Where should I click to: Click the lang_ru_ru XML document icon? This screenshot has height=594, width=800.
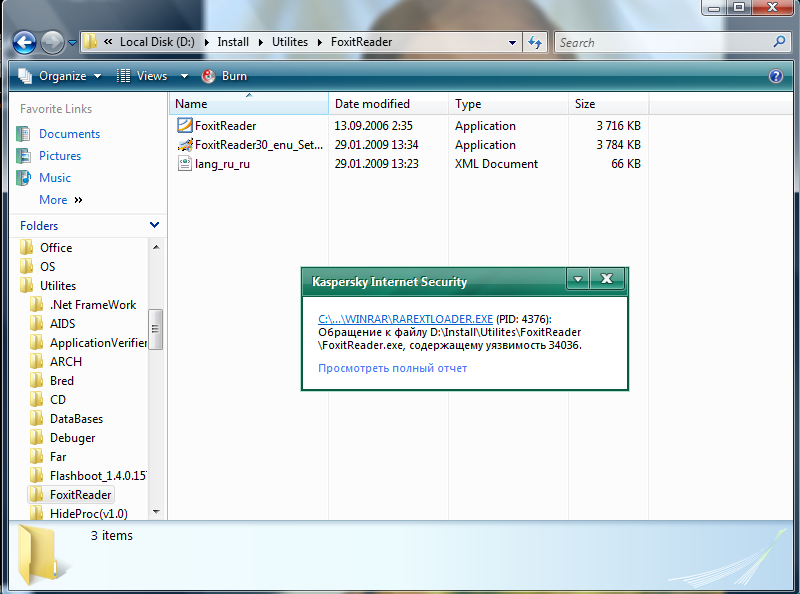tap(184, 163)
